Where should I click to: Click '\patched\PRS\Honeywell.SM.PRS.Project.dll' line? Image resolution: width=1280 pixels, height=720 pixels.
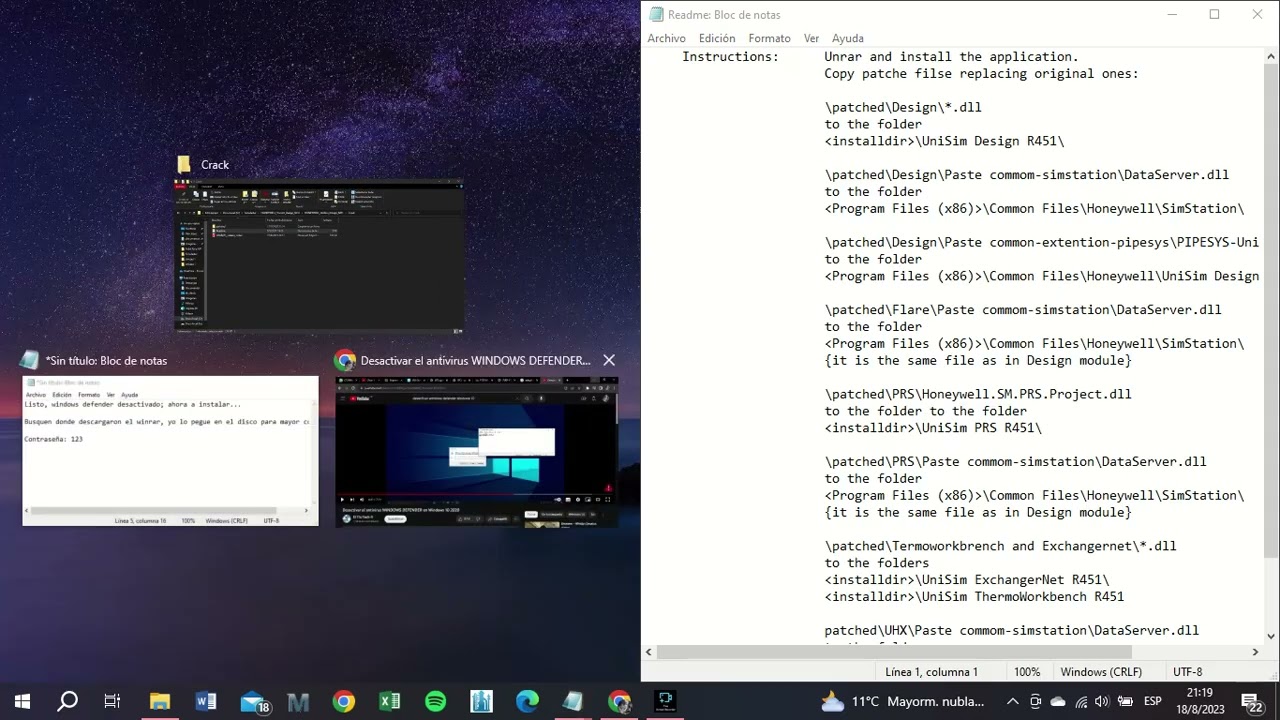coord(978,394)
